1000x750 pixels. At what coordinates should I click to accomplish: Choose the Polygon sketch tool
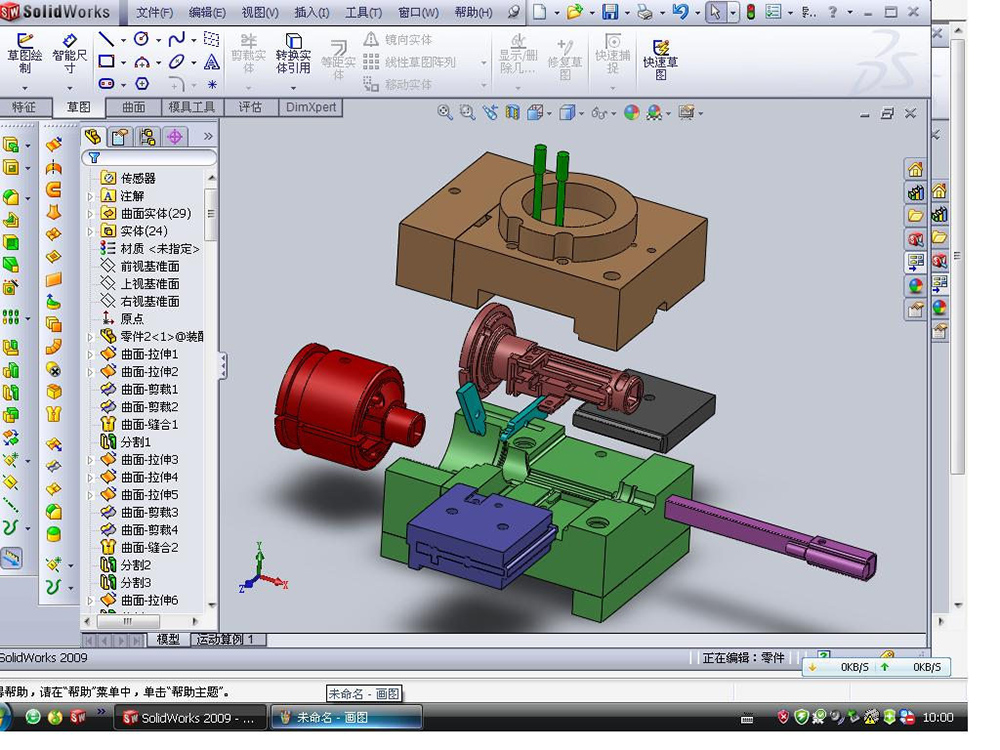point(142,84)
